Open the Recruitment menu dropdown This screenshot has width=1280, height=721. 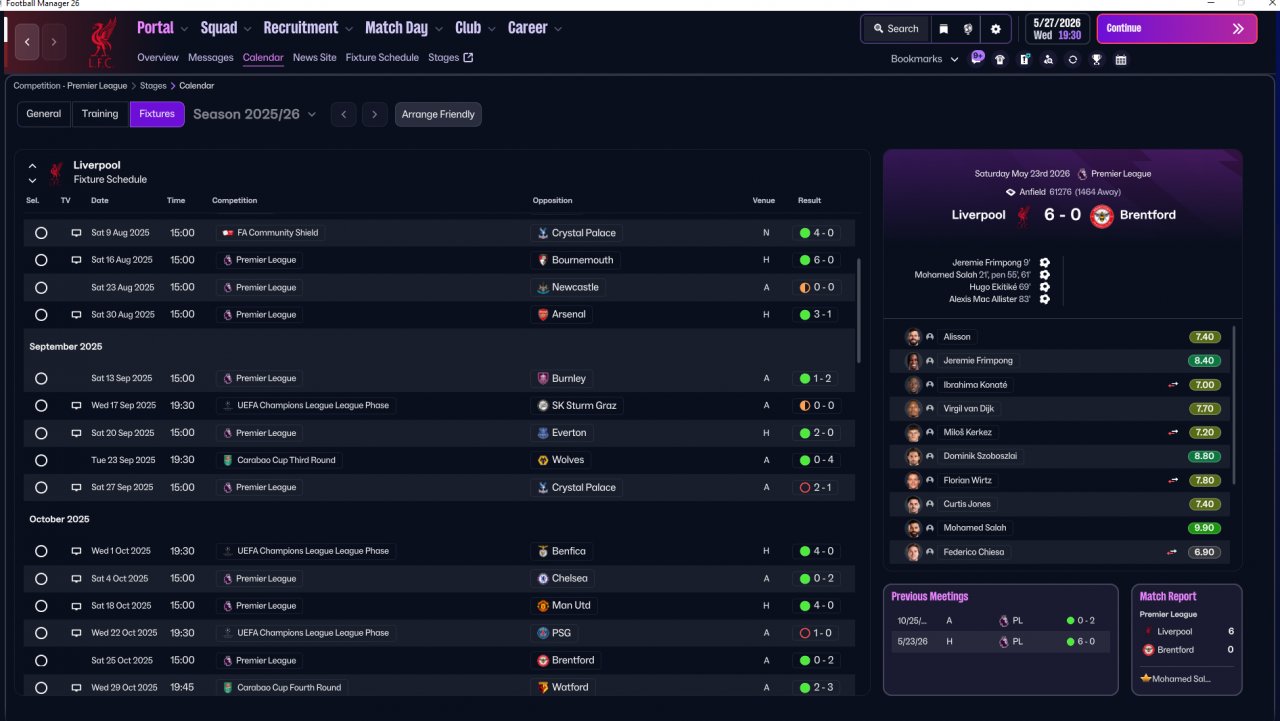tap(308, 28)
